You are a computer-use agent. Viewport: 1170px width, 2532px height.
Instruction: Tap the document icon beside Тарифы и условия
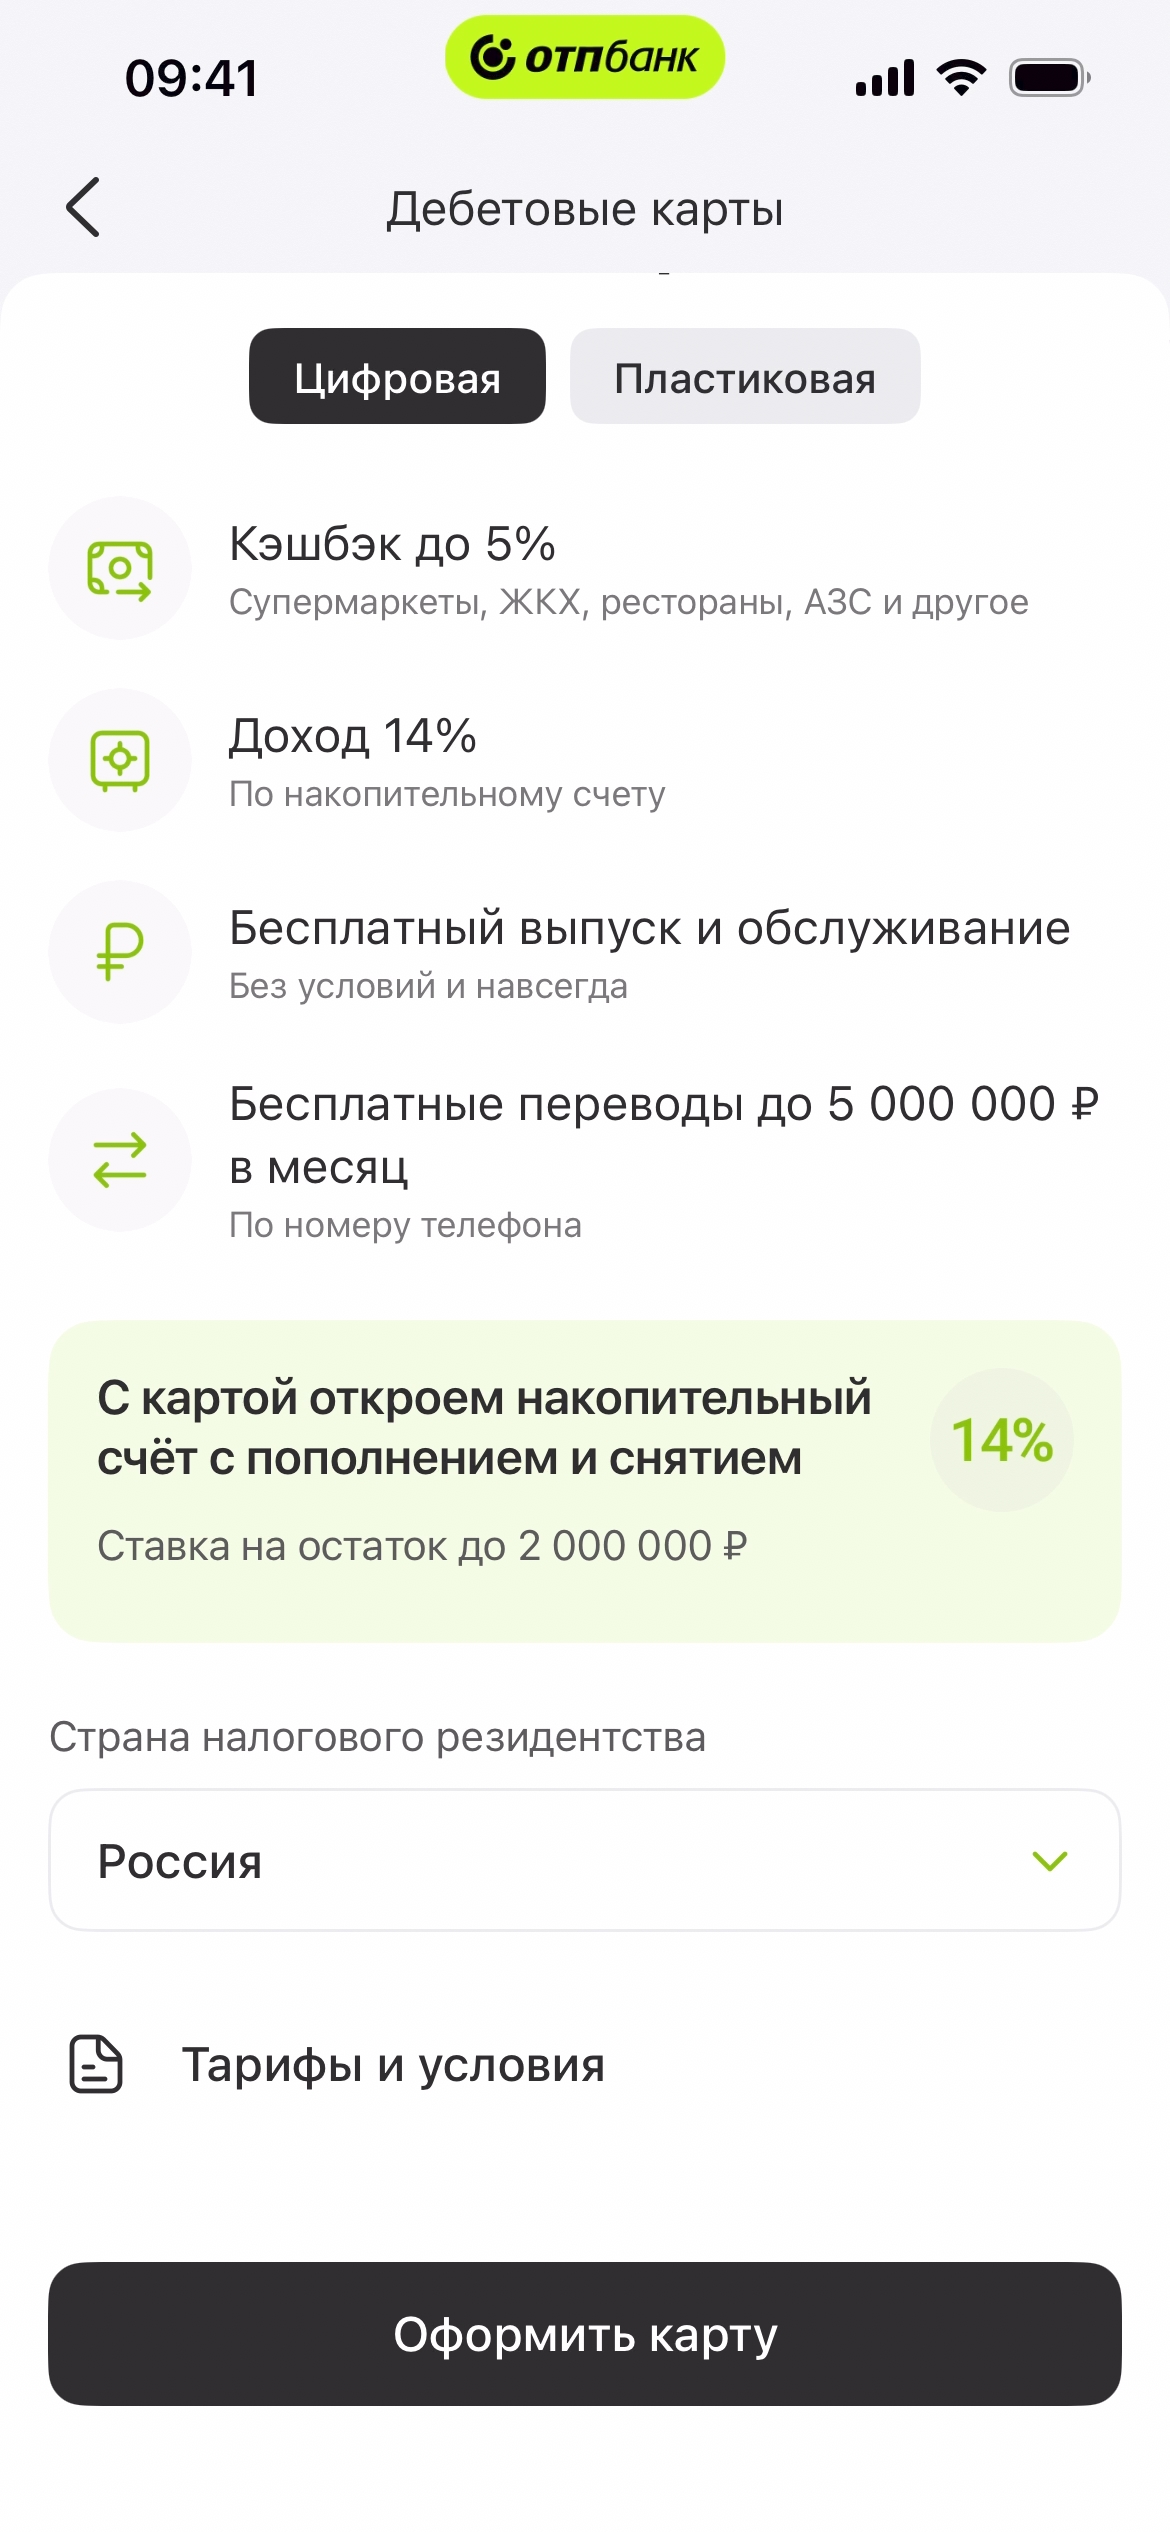click(x=96, y=2064)
